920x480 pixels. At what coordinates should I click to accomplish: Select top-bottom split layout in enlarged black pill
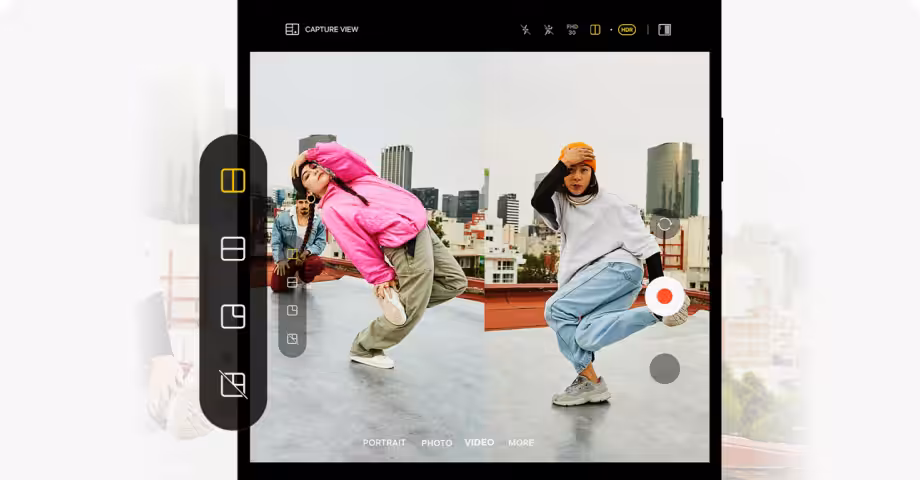(x=233, y=249)
